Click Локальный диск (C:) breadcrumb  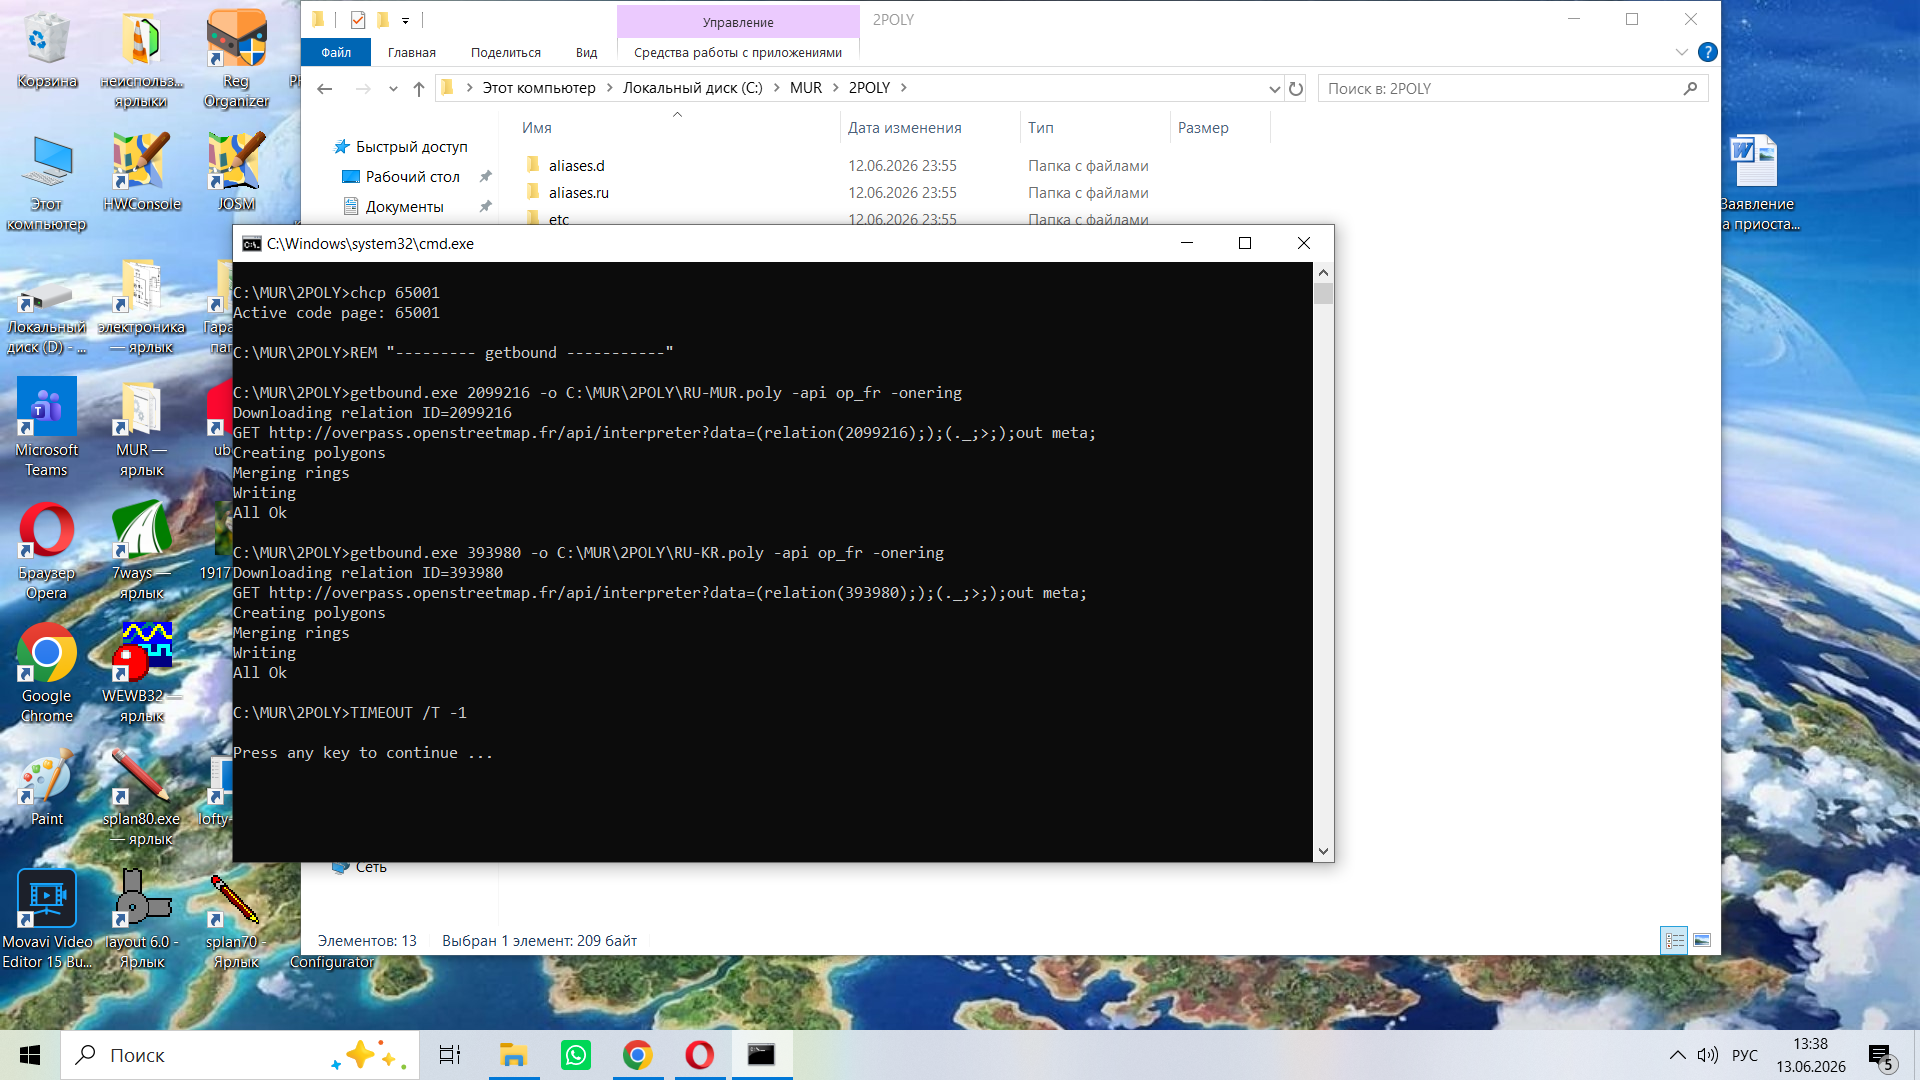pyautogui.click(x=692, y=88)
